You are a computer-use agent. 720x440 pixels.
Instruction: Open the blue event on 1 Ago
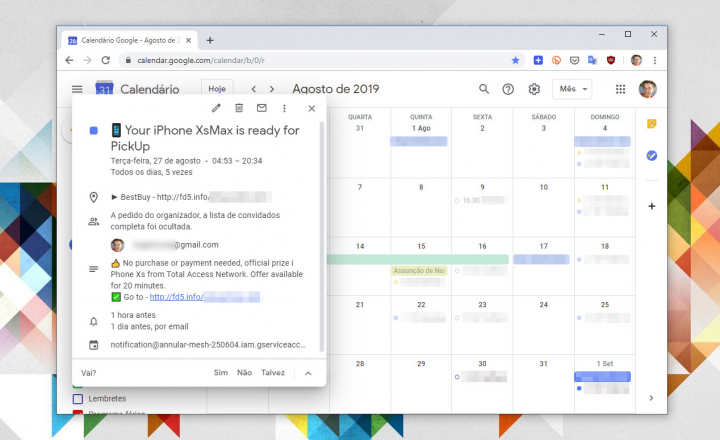[x=419, y=141]
